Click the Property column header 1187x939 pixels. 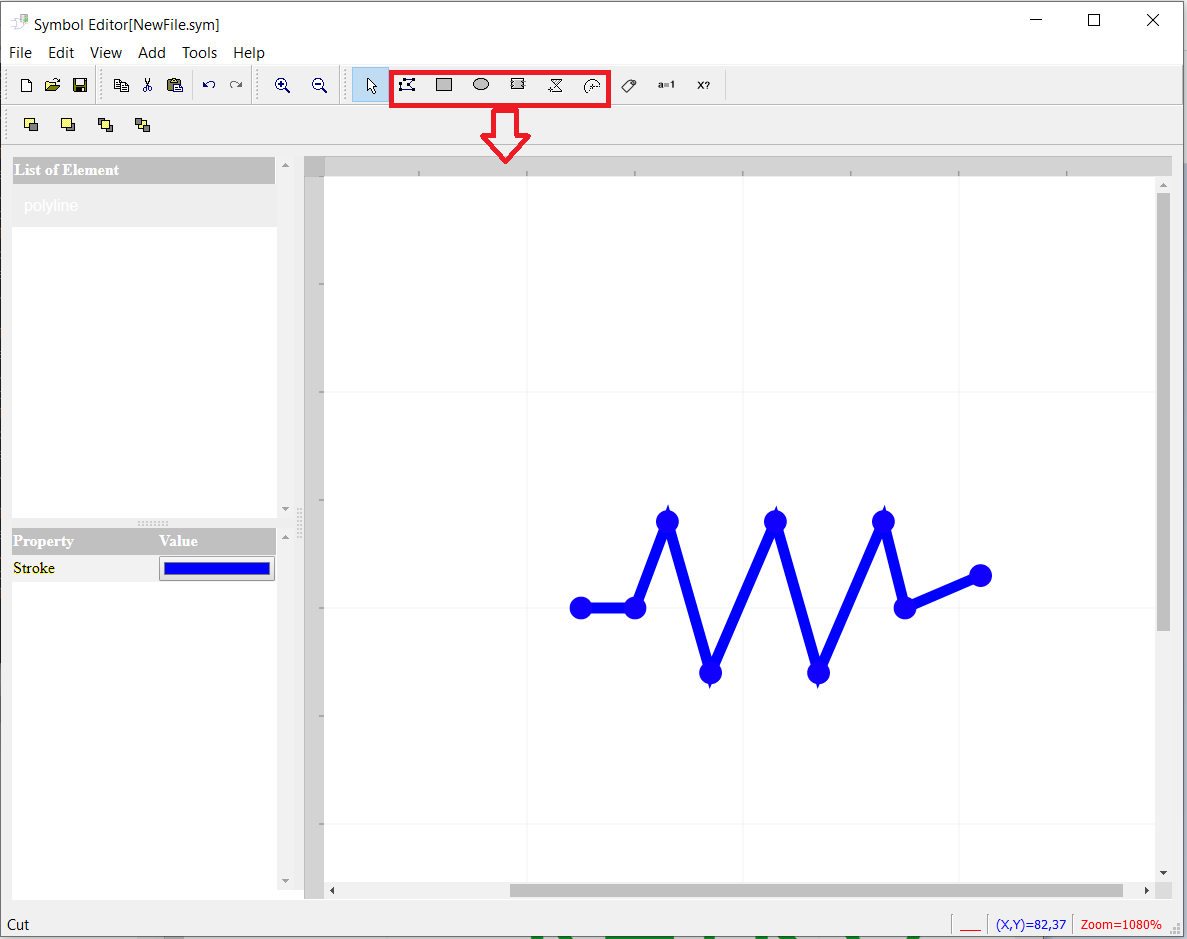[x=43, y=541]
